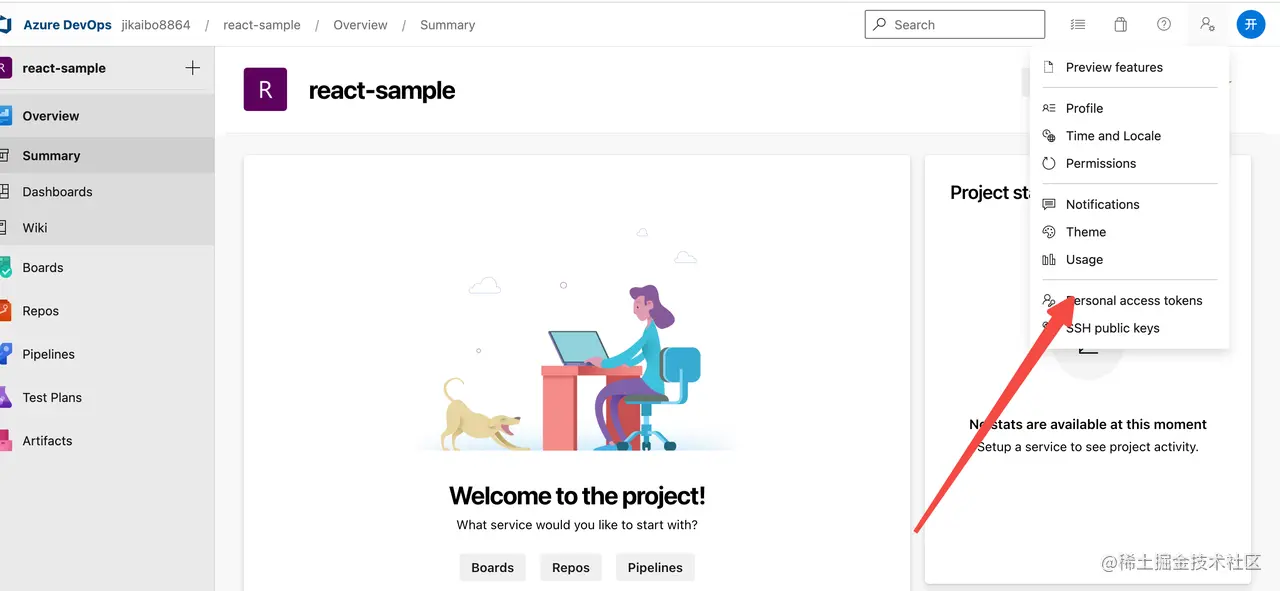Image resolution: width=1280 pixels, height=591 pixels.
Task: Click the Pipelines service button
Action: [655, 567]
